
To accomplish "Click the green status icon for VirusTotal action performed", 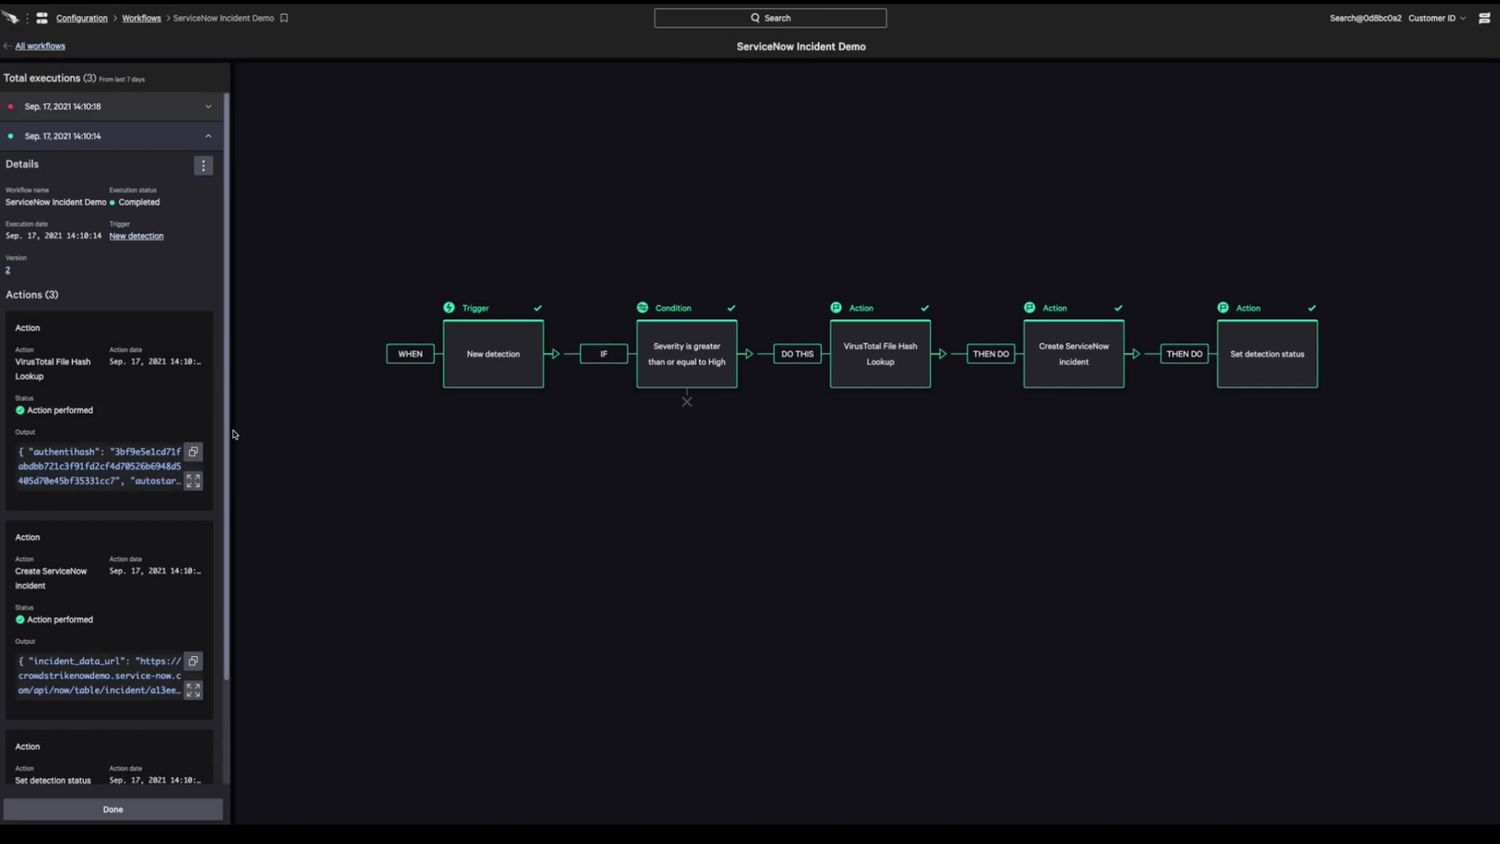I will point(20,410).
